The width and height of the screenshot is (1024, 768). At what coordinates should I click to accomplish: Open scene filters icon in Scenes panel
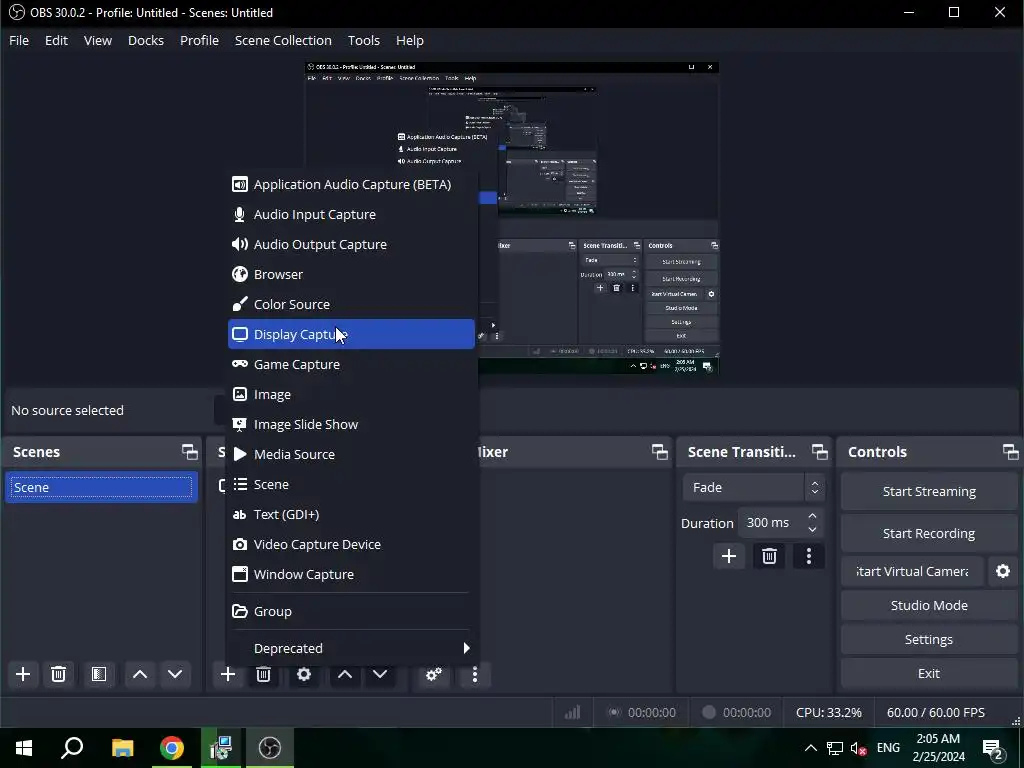99,674
